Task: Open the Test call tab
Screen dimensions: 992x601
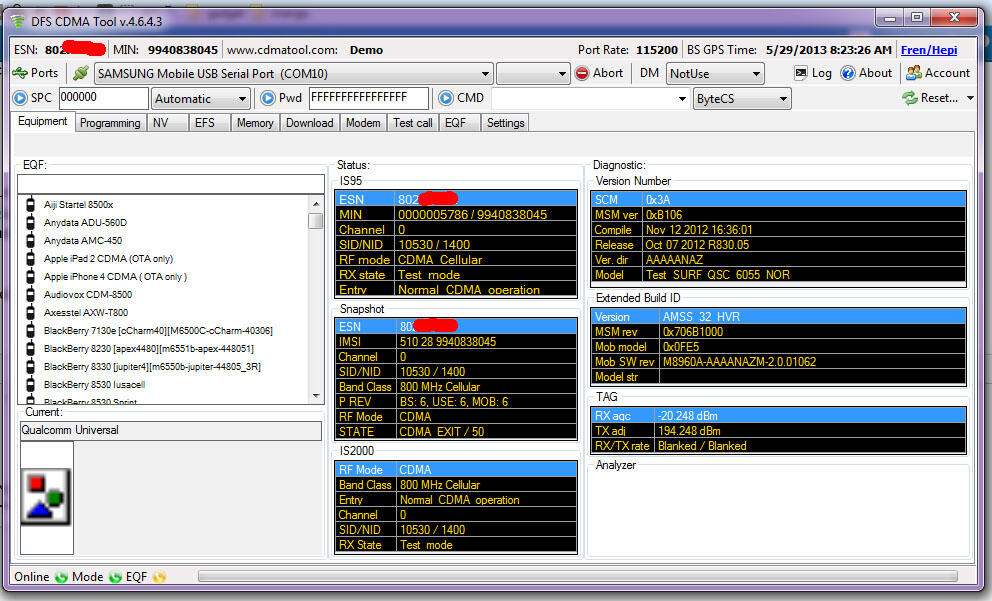Action: coord(412,122)
